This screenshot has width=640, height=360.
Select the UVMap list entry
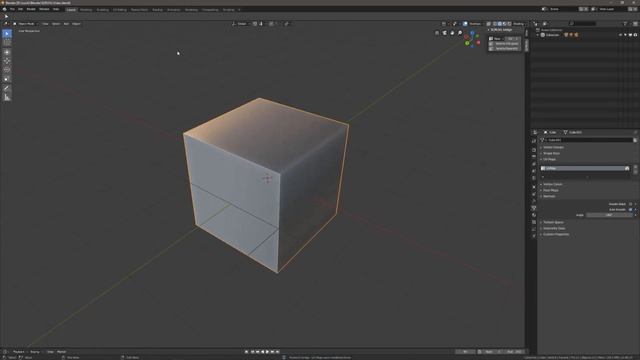[585, 168]
